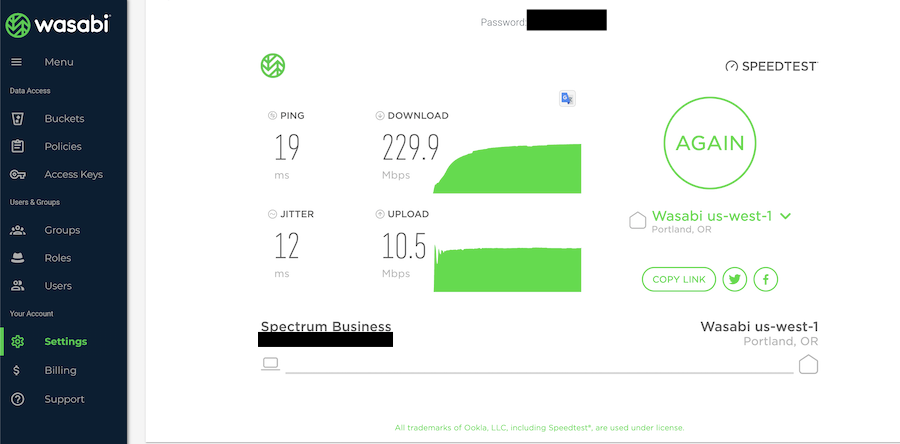Screen dimensions: 900x444
Task: Click the jitter icon beside JITTER
Action: (272, 214)
